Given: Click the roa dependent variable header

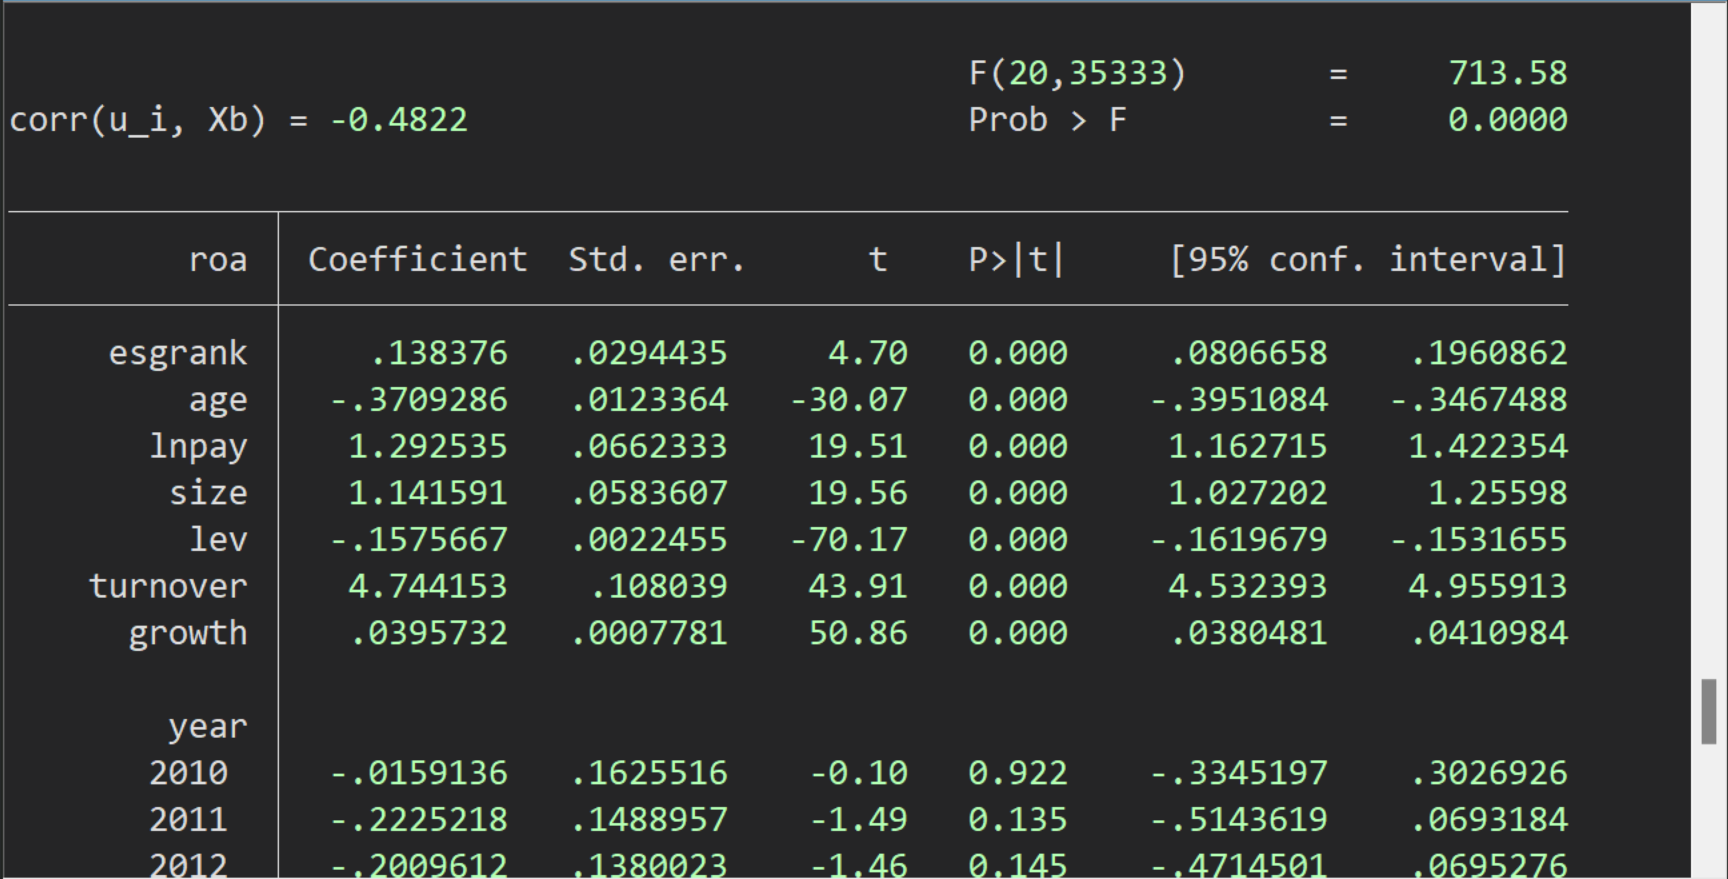Looking at the screenshot, I should [218, 259].
